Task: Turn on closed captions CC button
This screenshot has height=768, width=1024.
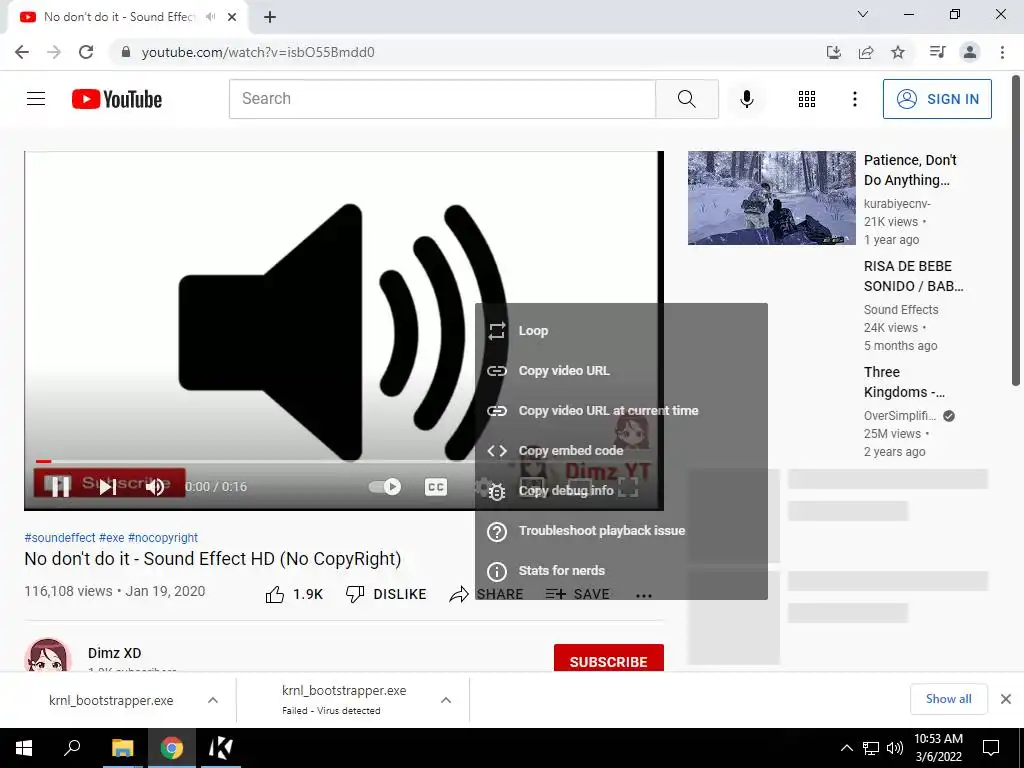Action: point(436,487)
